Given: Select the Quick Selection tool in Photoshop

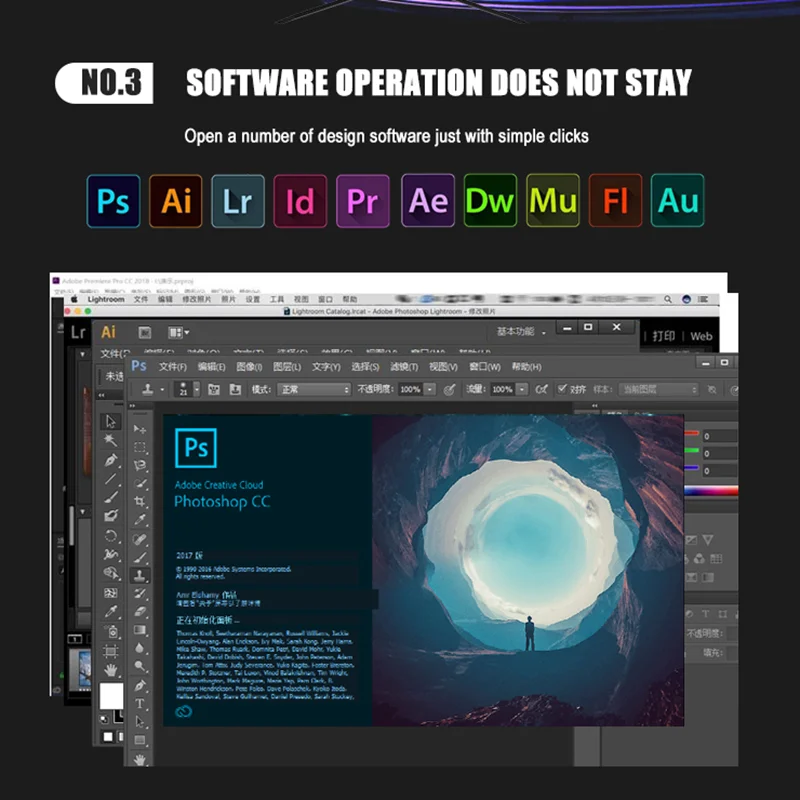Looking at the screenshot, I should tap(140, 483).
